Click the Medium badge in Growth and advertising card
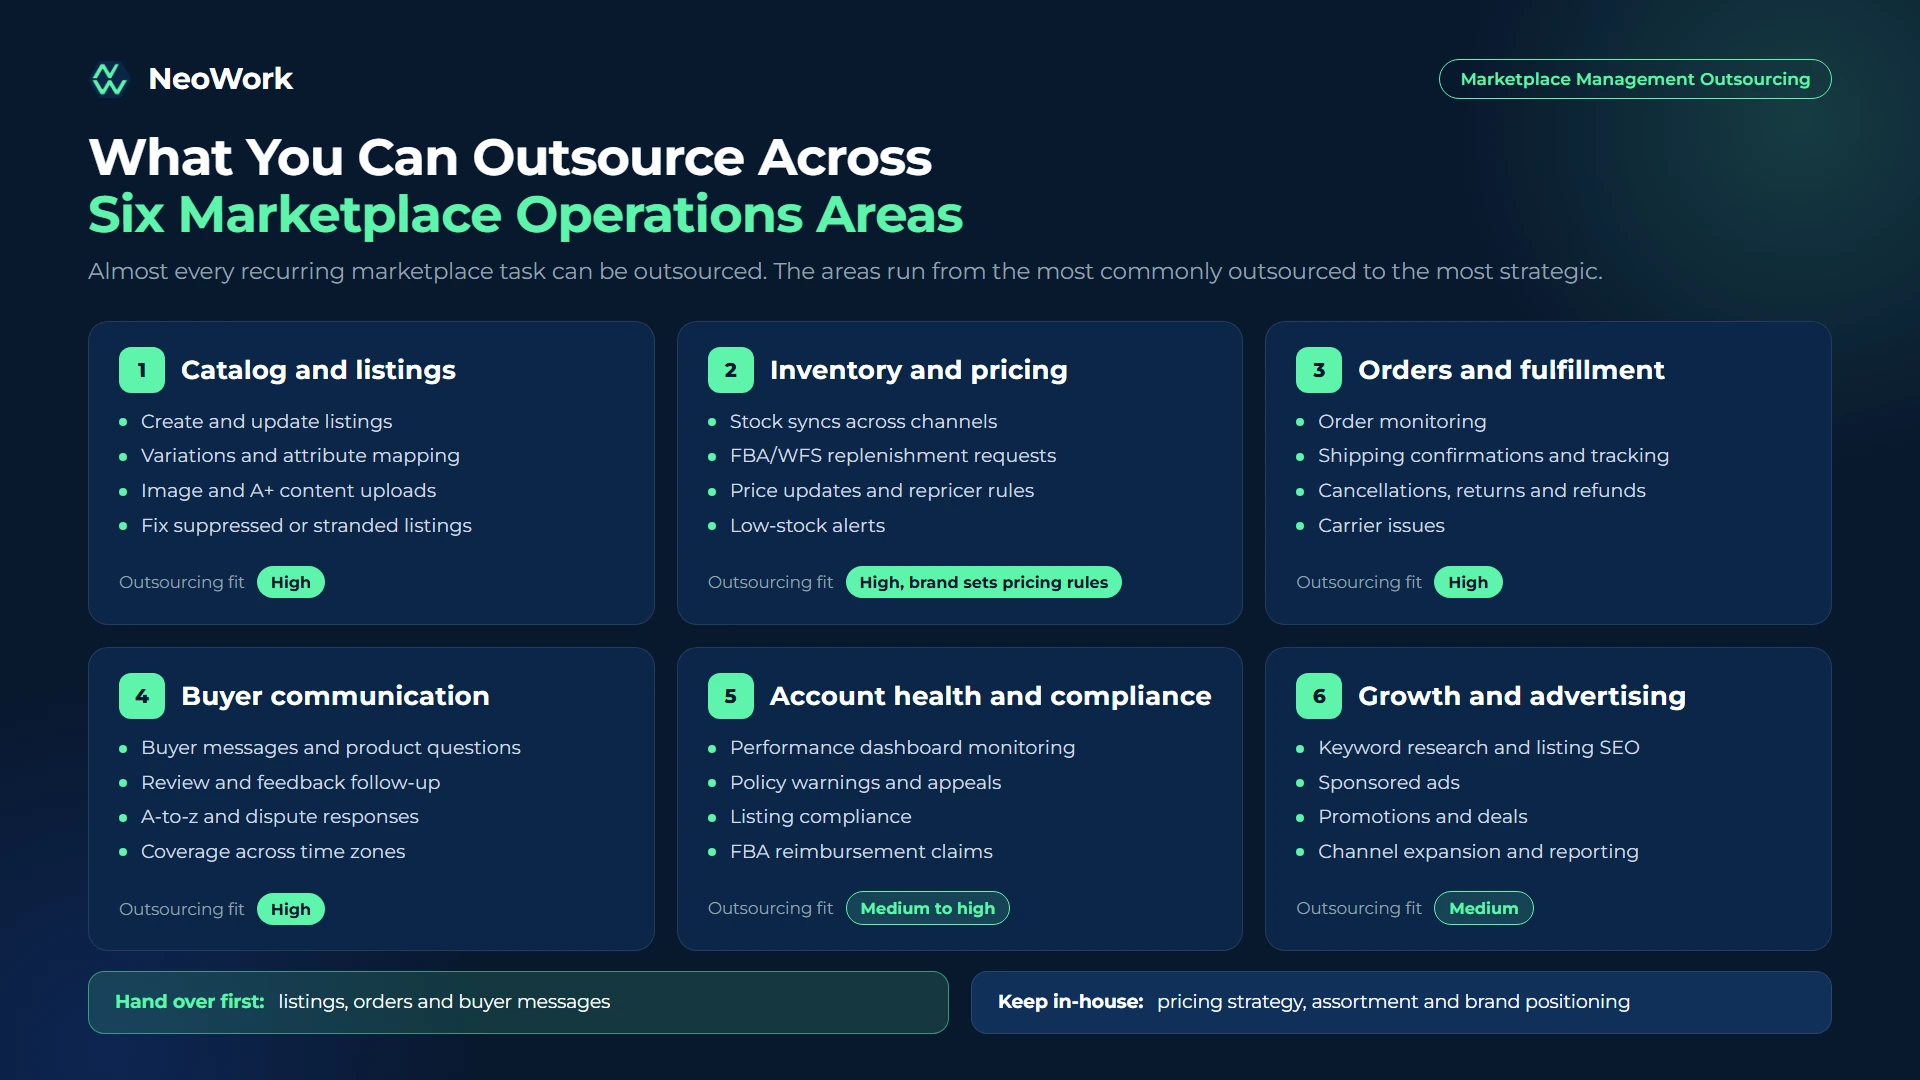This screenshot has height=1080, width=1920. pos(1484,908)
